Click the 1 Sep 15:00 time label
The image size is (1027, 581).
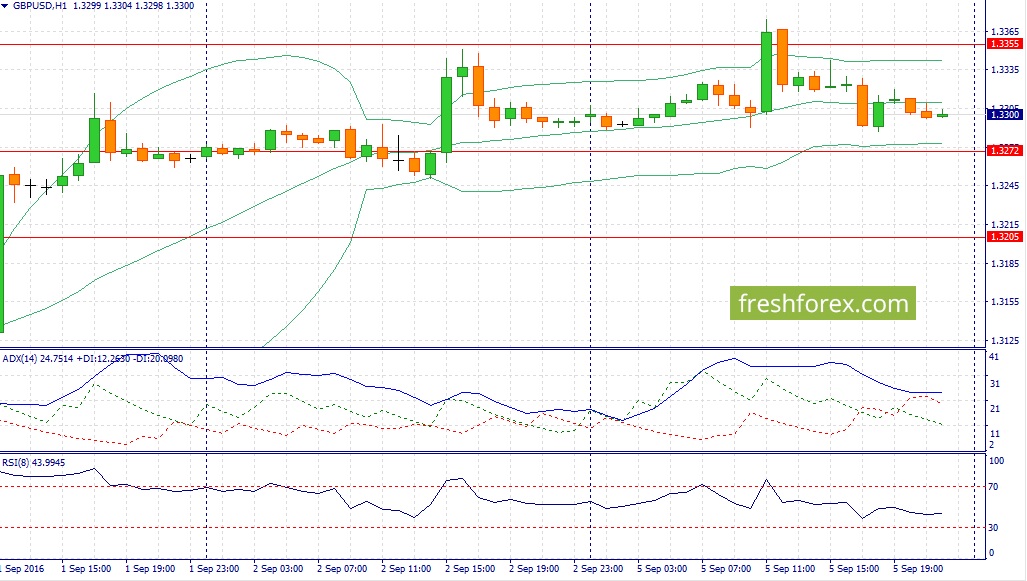(86, 569)
